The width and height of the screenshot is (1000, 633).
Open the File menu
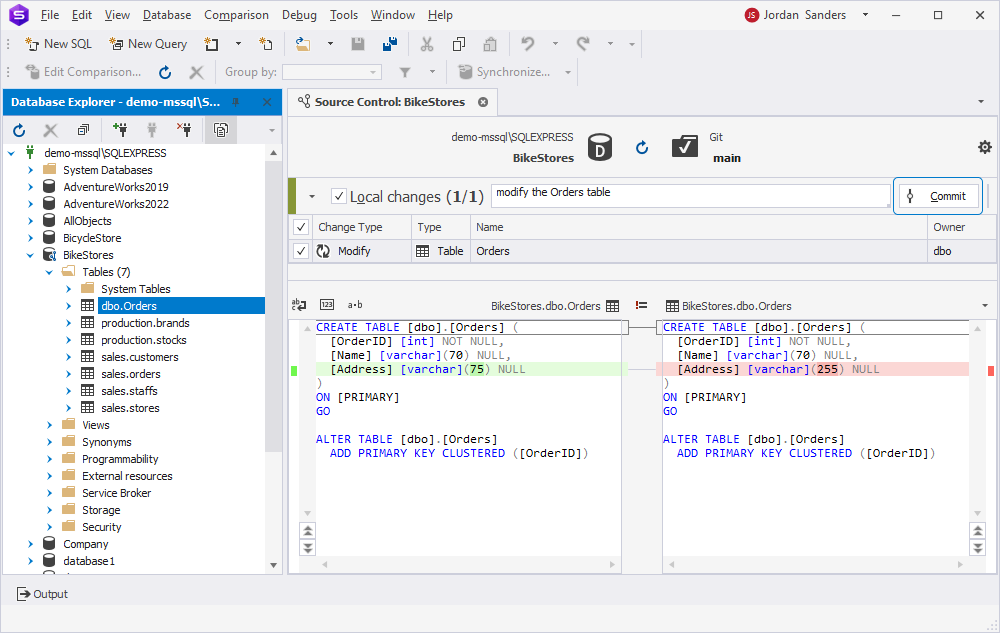(50, 15)
